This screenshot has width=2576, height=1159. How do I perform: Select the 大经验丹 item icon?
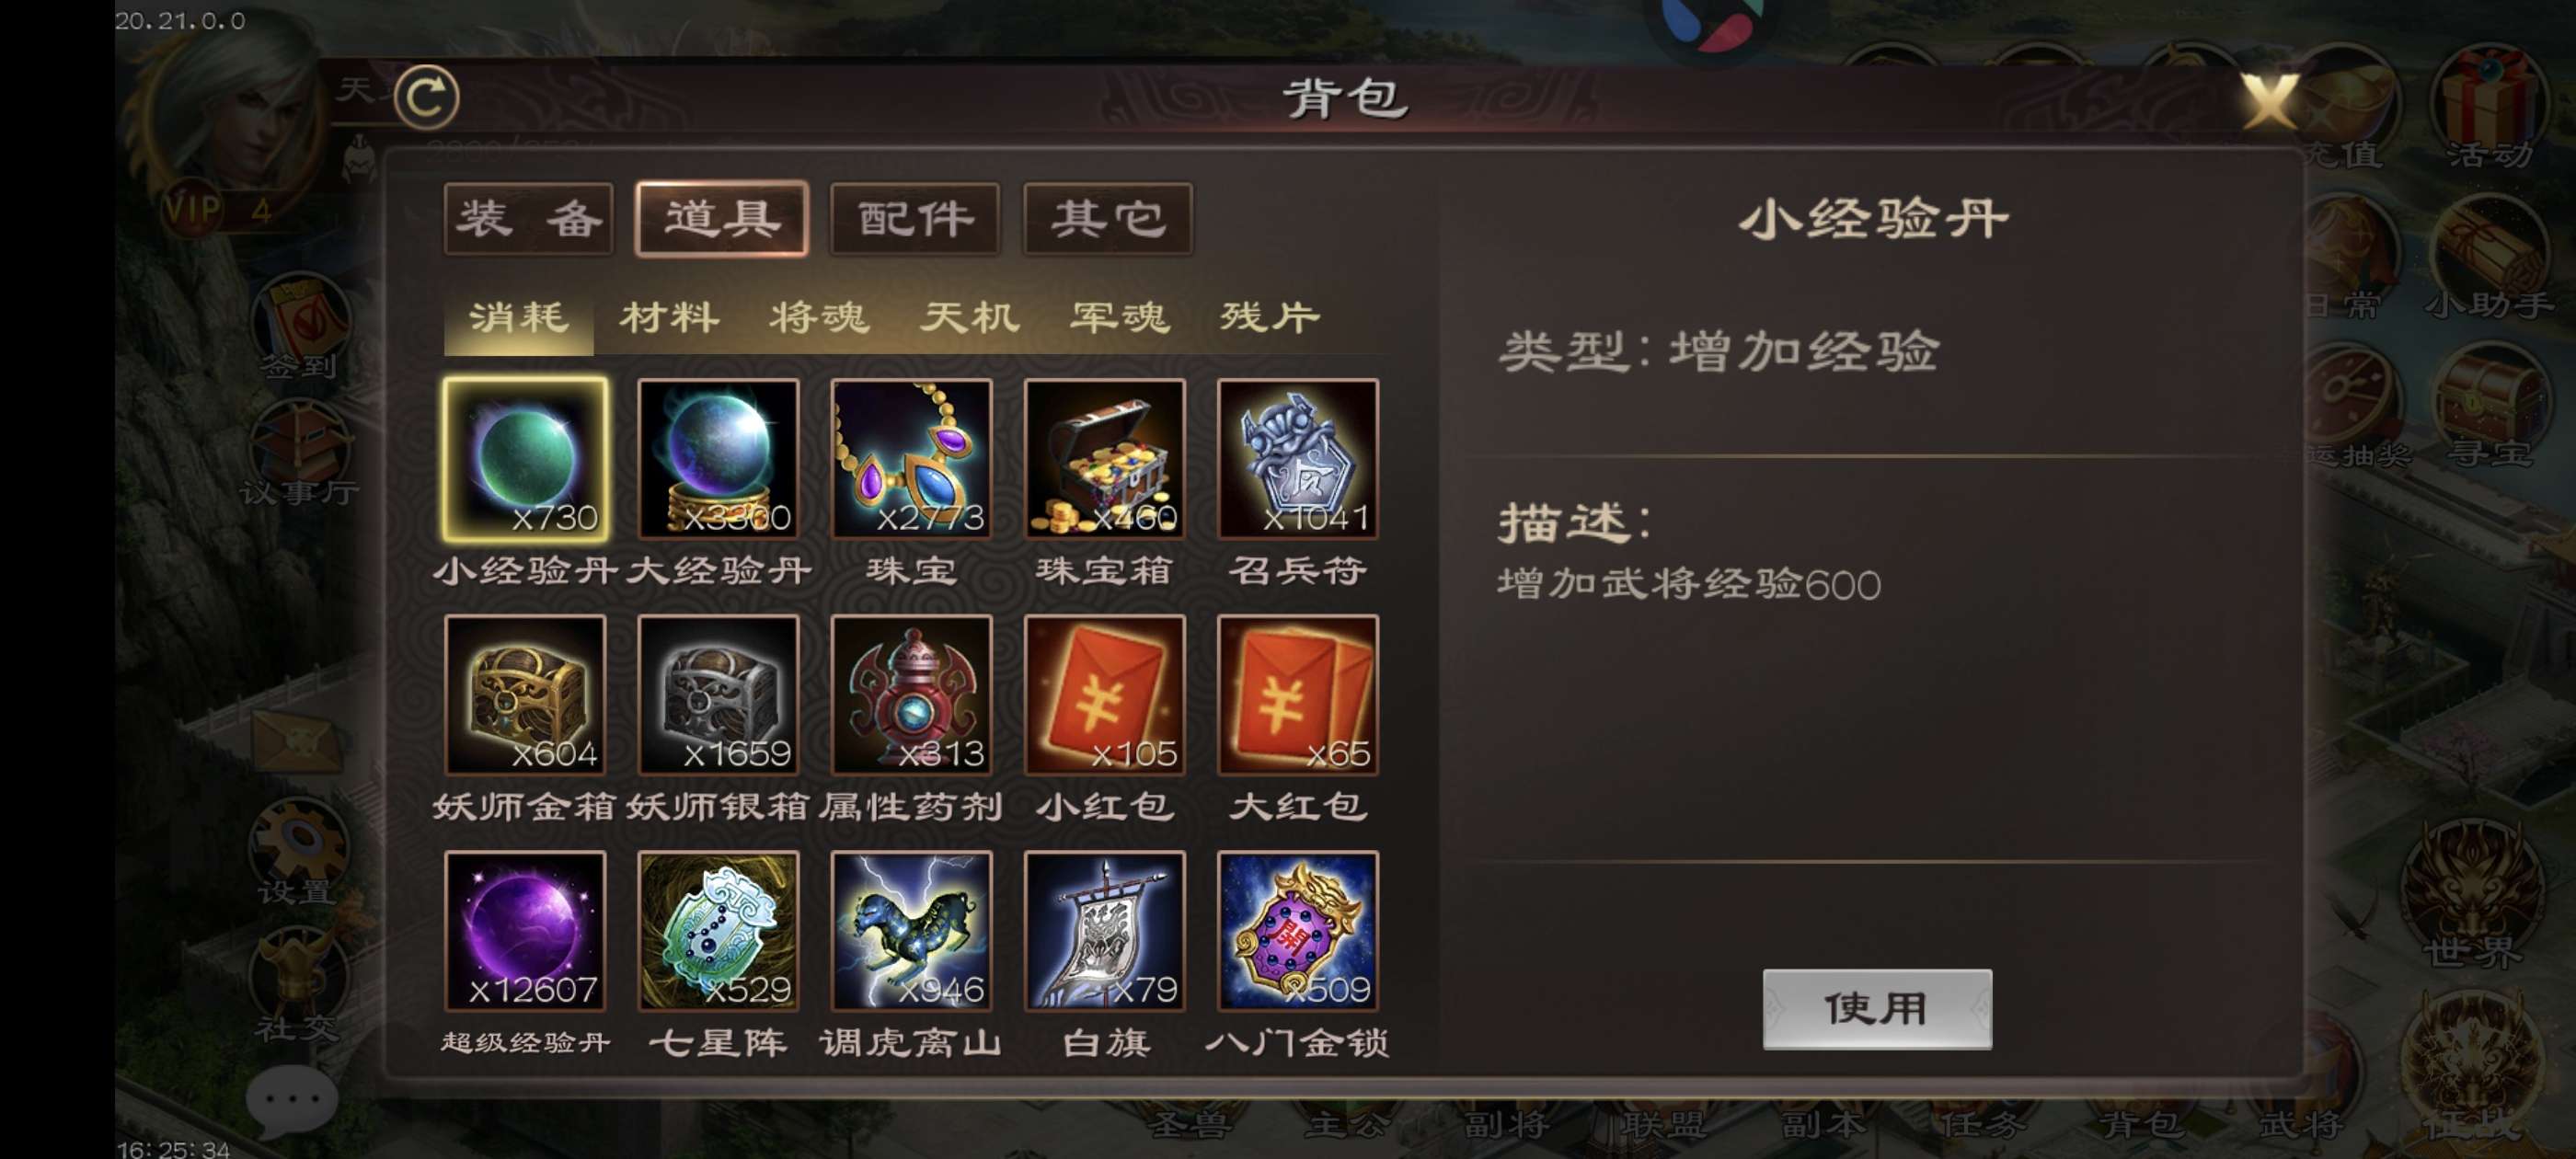(x=718, y=459)
